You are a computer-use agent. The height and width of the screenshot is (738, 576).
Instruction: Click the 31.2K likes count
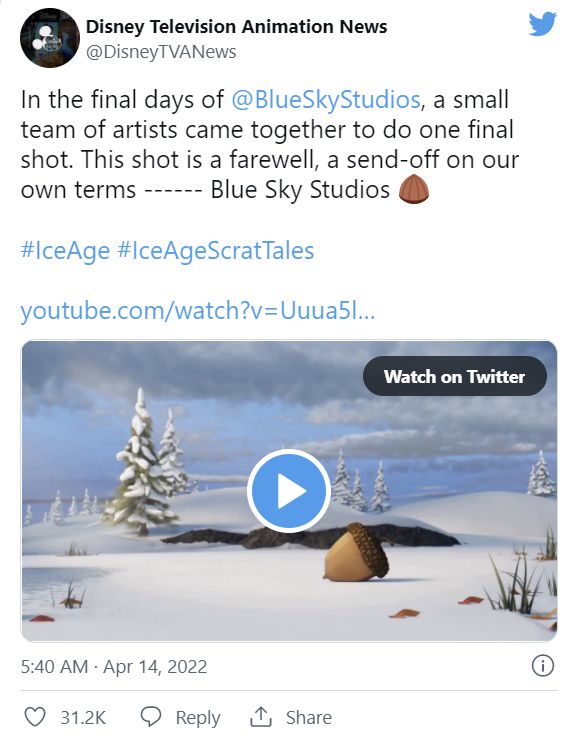(83, 717)
